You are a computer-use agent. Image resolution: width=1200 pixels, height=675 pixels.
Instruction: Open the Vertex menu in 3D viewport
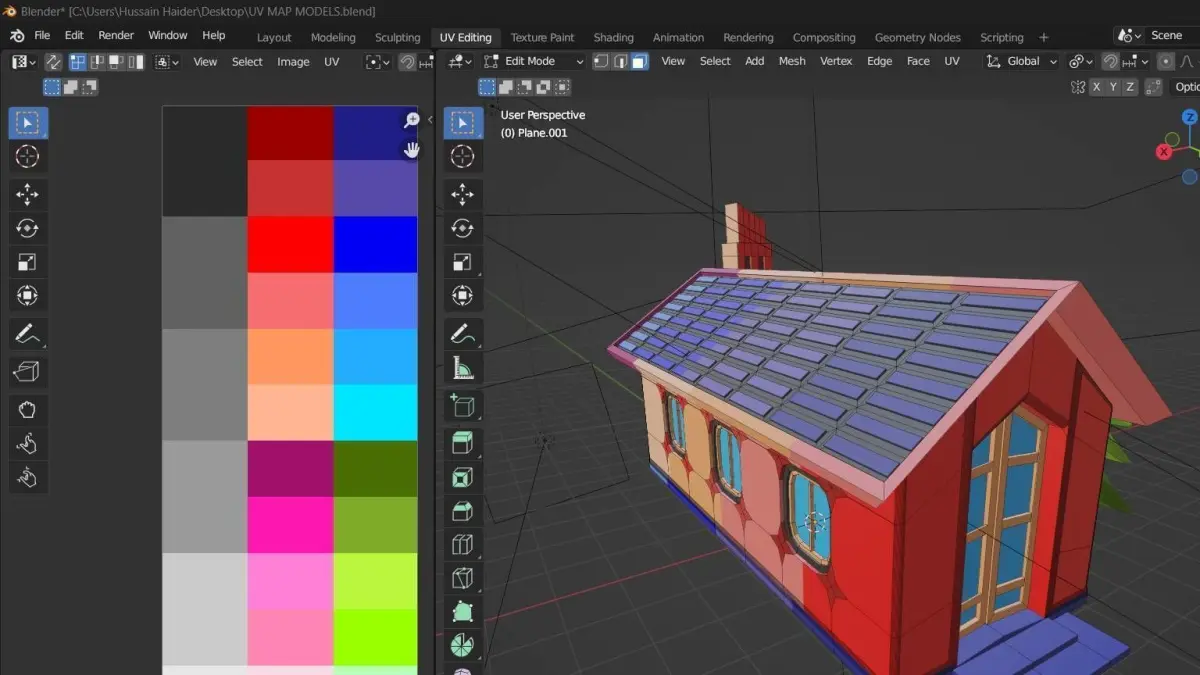point(836,61)
